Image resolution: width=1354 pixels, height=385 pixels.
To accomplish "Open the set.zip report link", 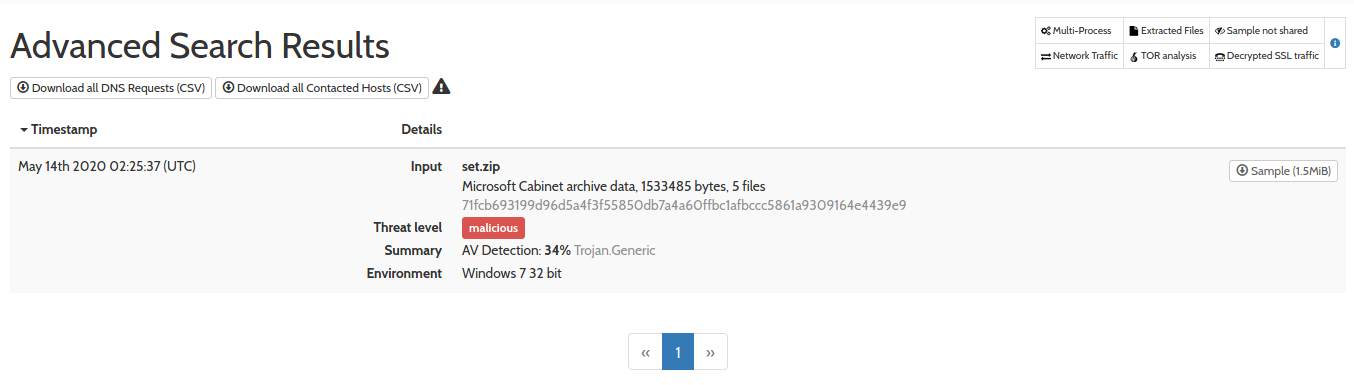I will point(480,166).
